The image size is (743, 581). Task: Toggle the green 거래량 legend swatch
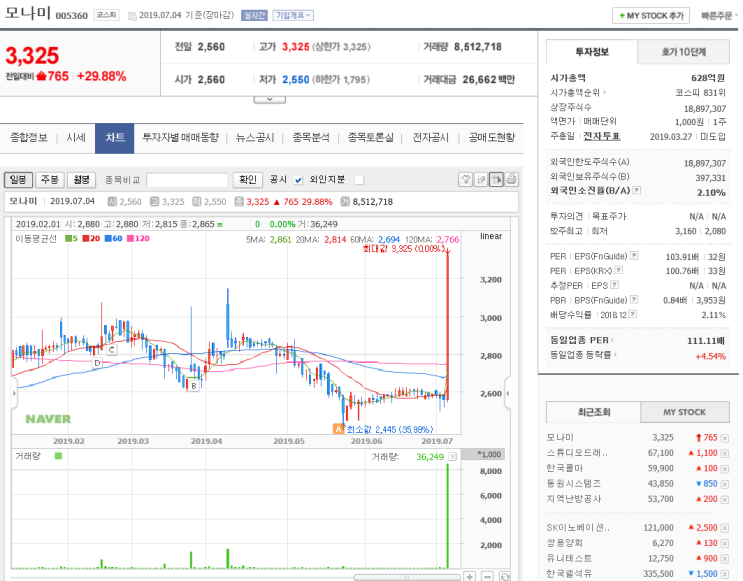click(x=58, y=456)
